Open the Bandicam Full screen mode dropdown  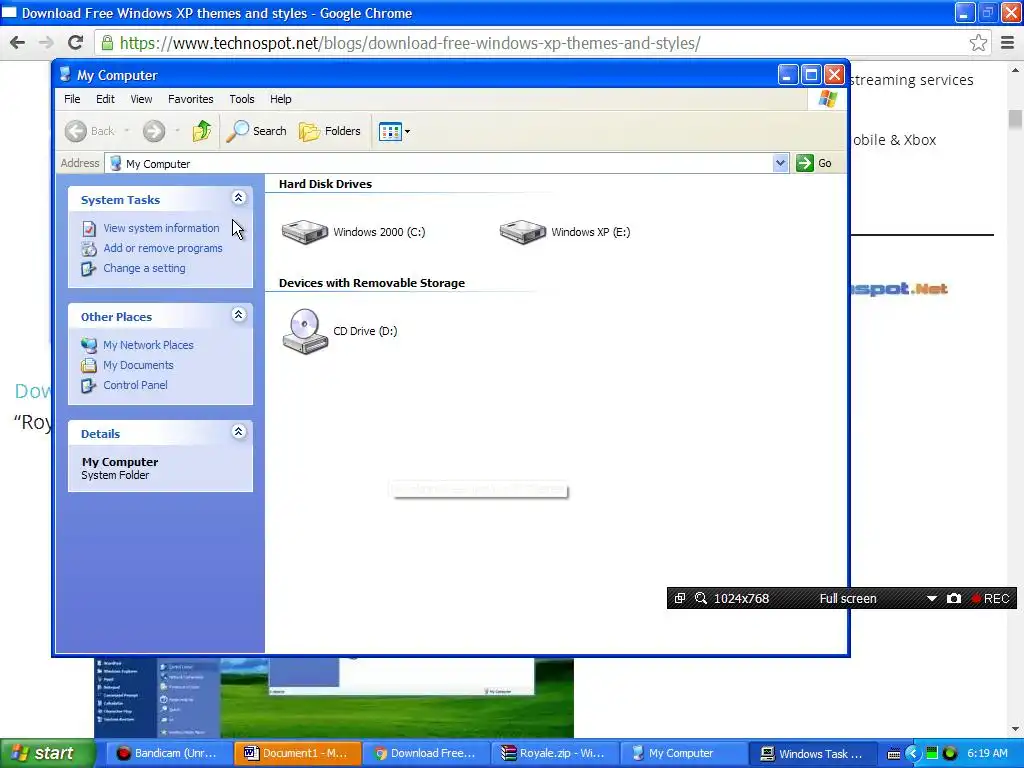932,598
